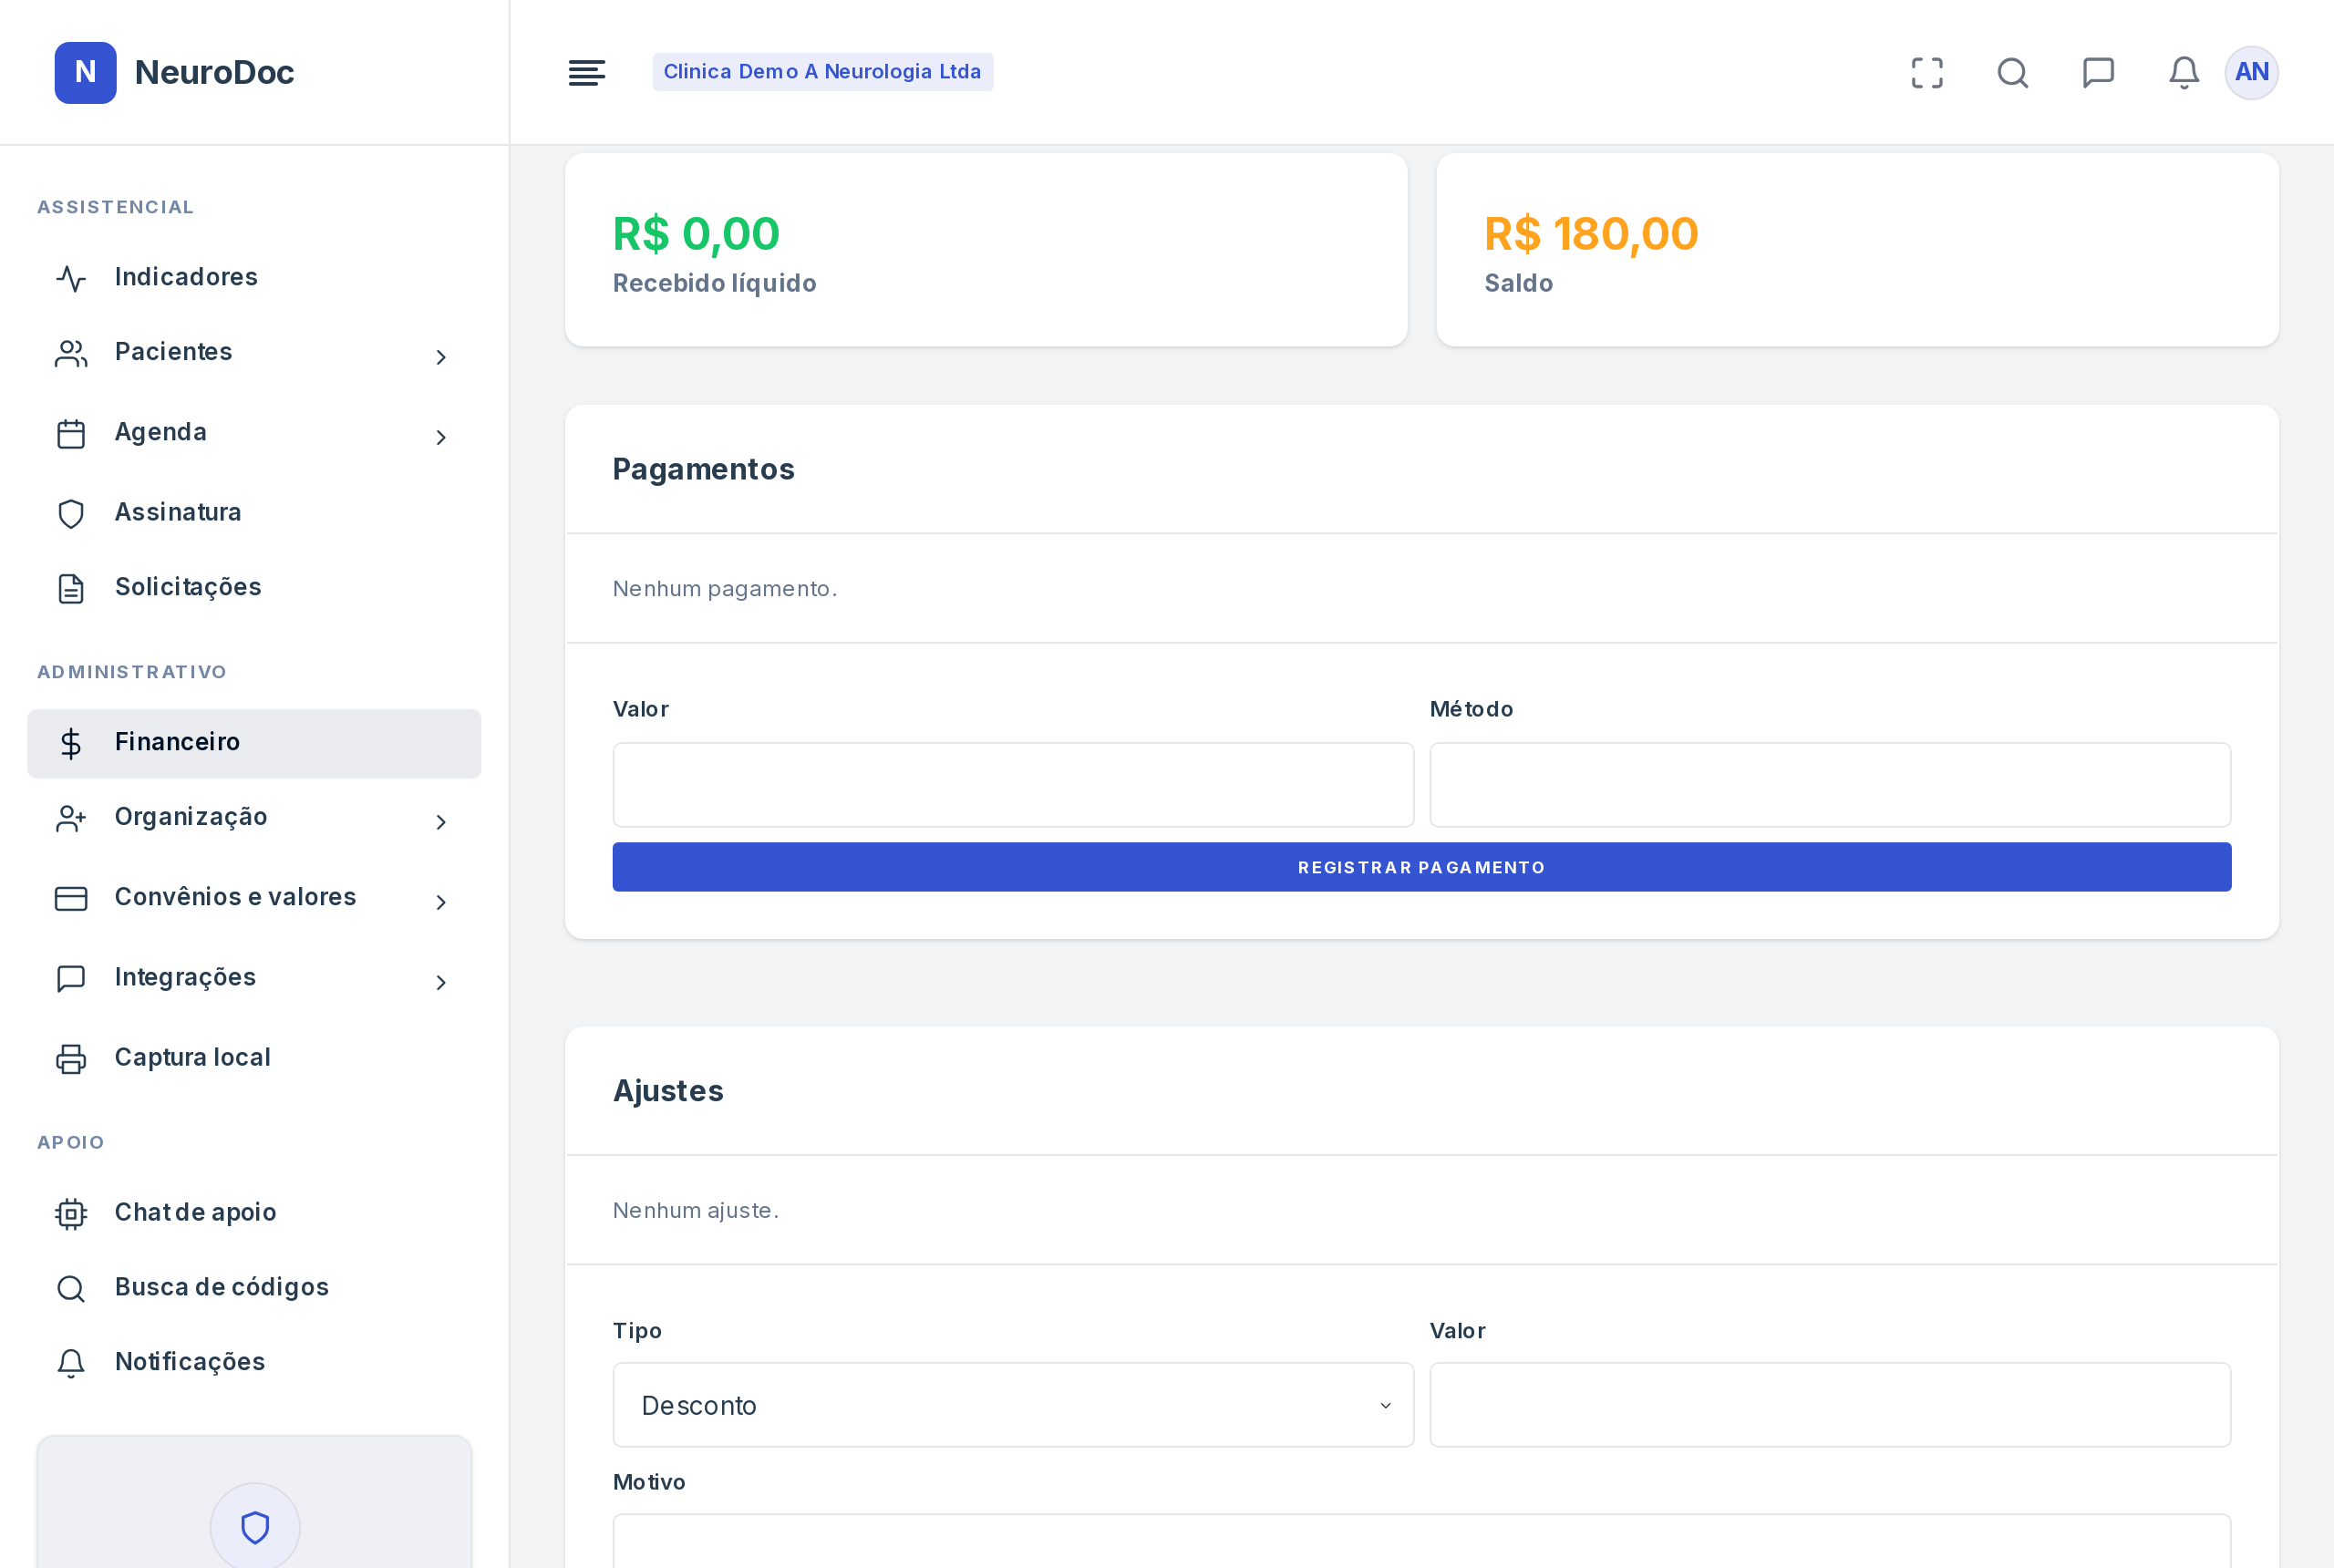Click the Indicadores activity icon
Screen dimensions: 2334x1568
point(71,278)
